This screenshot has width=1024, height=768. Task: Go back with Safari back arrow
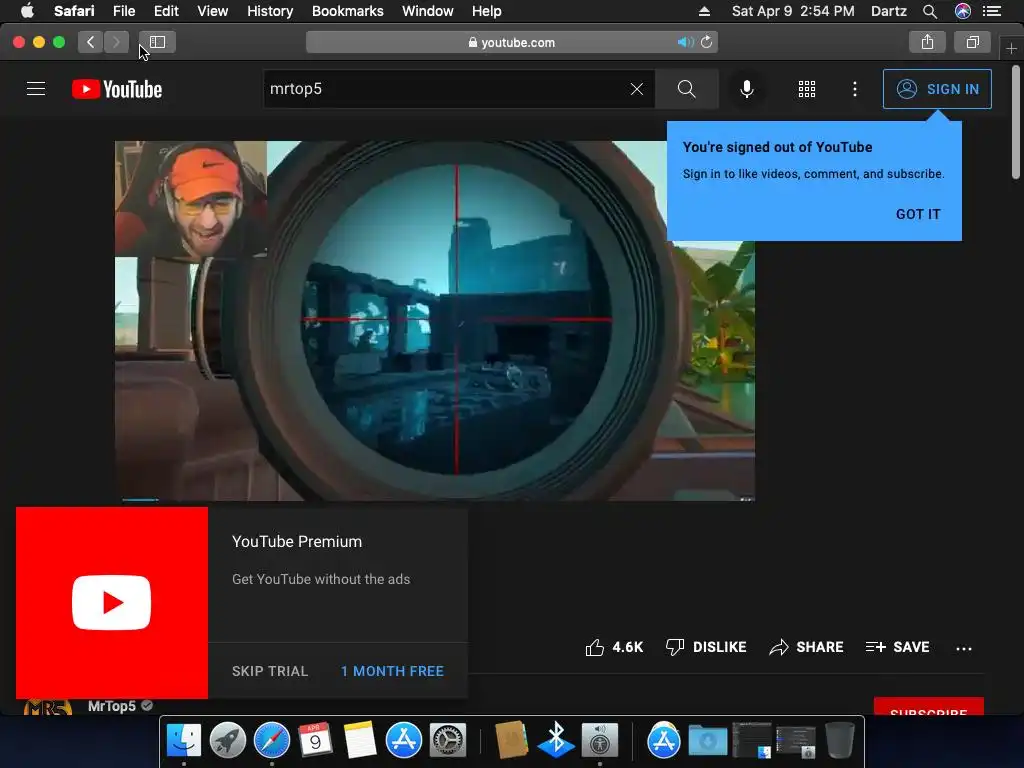click(90, 42)
